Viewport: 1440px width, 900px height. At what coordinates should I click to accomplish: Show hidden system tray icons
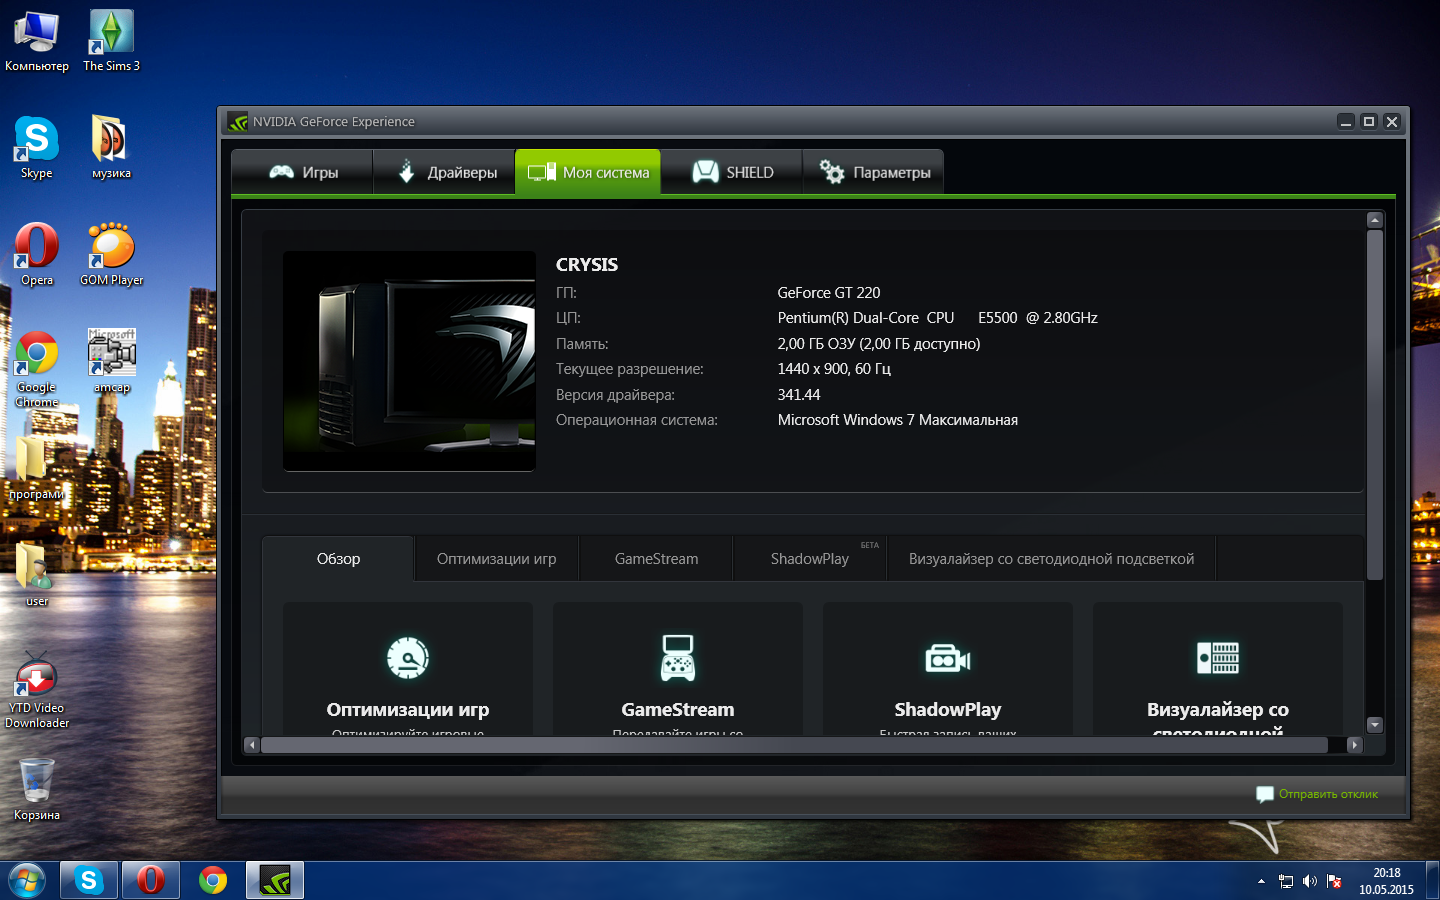pyautogui.click(x=1261, y=881)
